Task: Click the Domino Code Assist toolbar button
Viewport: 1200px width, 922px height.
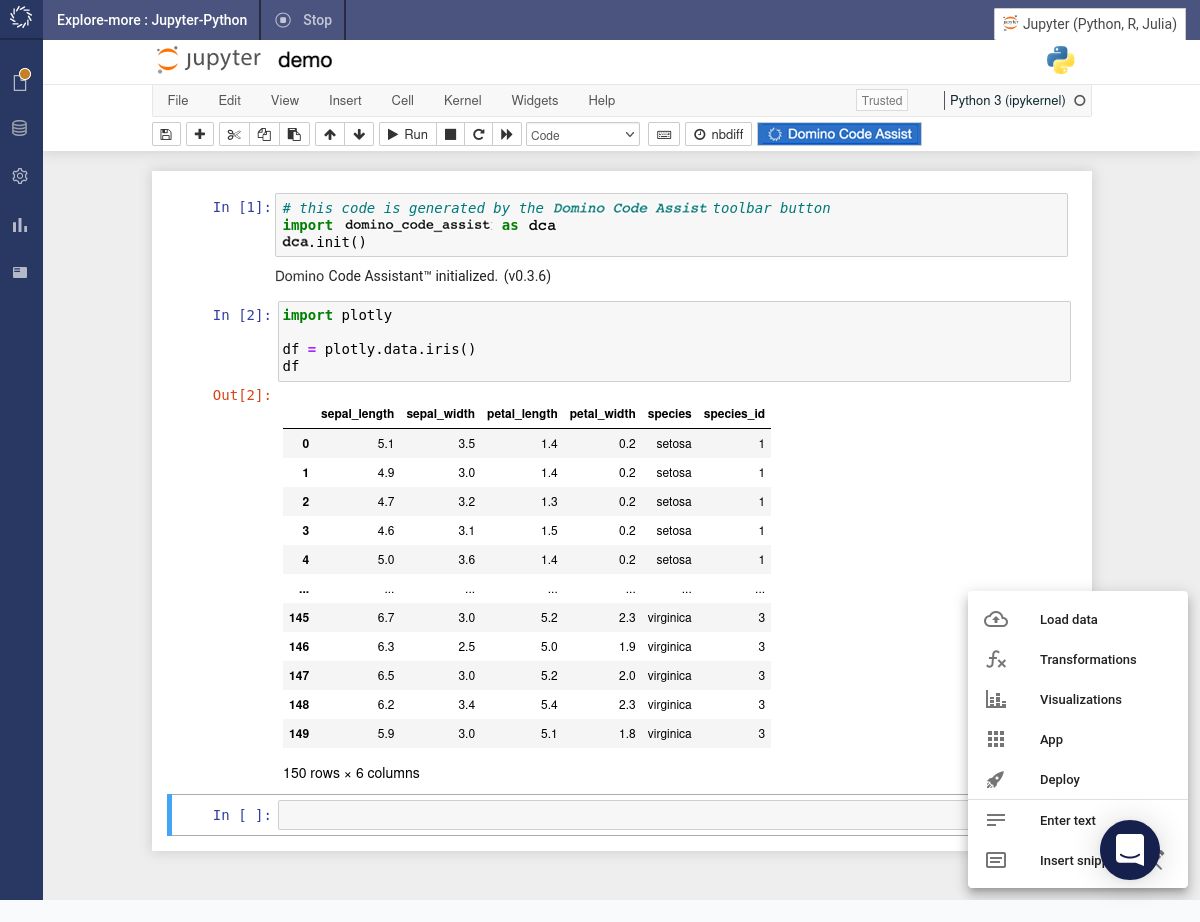Action: point(839,134)
